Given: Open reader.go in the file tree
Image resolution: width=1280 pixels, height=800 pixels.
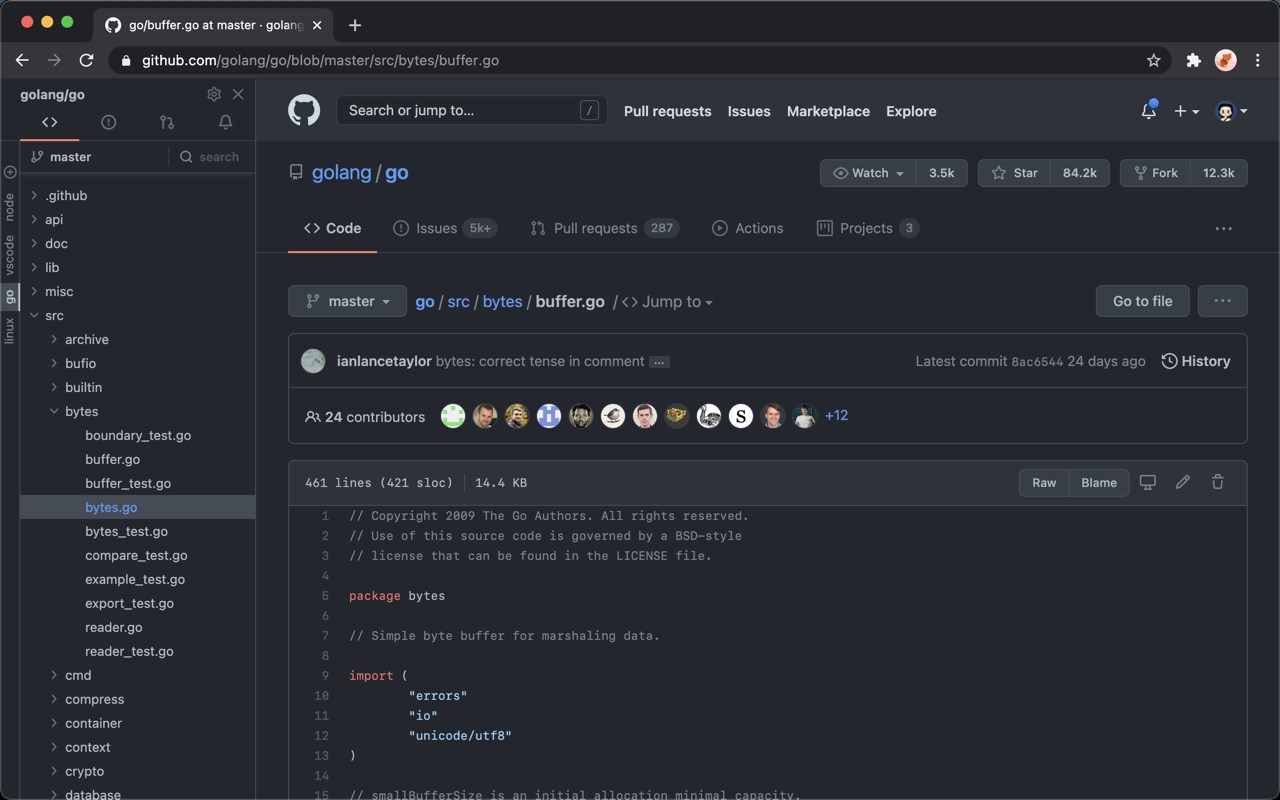Looking at the screenshot, I should coord(114,627).
